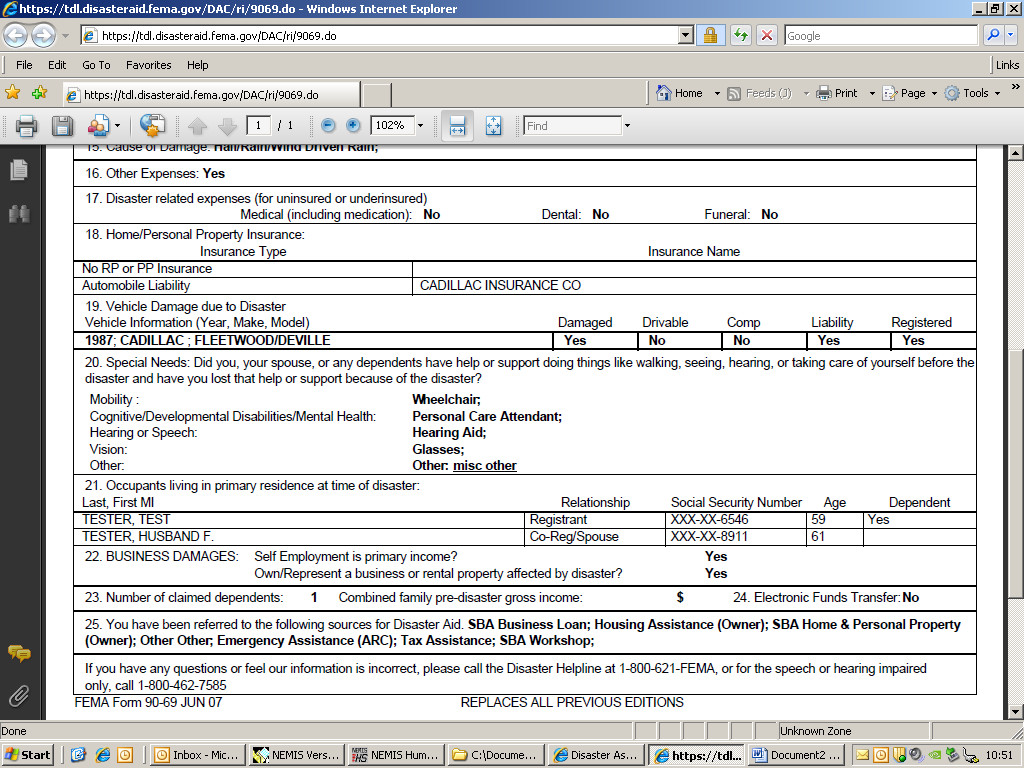The image size is (1024, 768).
Task: Open the Favorites menu
Action: [148, 65]
